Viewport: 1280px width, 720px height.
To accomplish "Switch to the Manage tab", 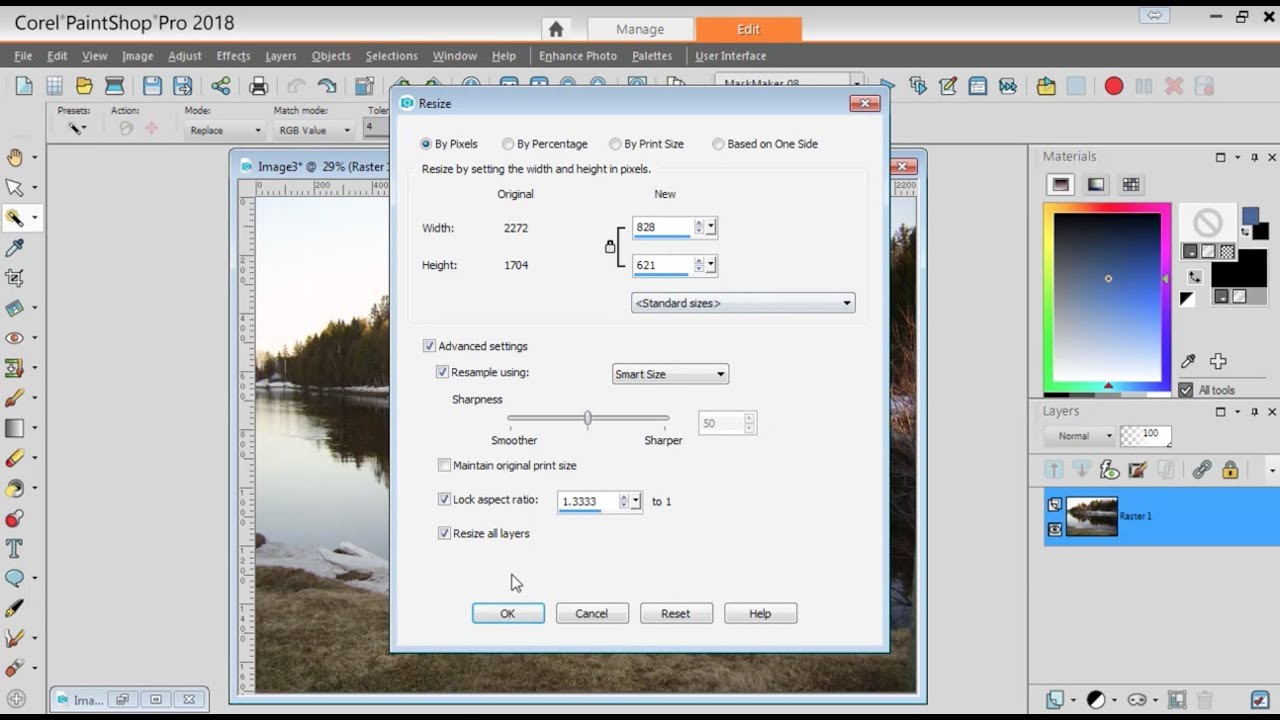I will click(640, 29).
